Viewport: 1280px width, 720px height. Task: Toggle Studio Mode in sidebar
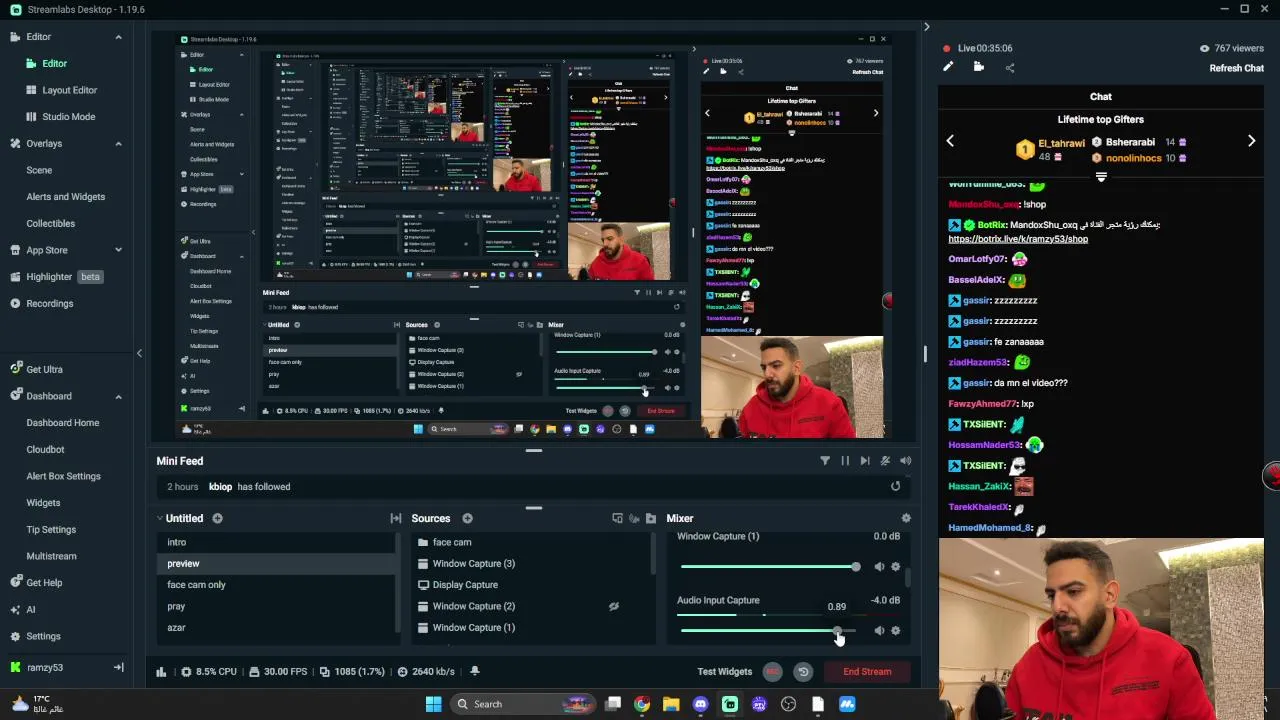pyautogui.click(x=68, y=117)
